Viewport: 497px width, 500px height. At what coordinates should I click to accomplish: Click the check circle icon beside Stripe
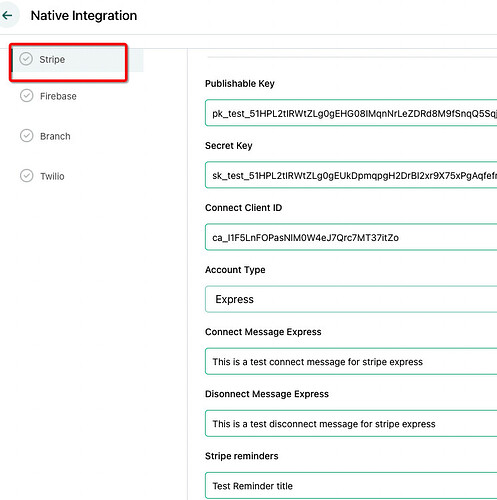click(26, 59)
